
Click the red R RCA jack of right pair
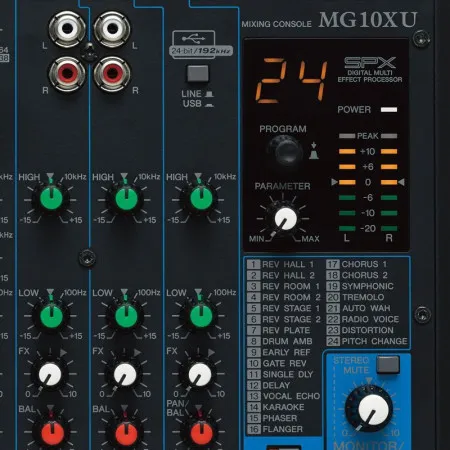(x=112, y=73)
